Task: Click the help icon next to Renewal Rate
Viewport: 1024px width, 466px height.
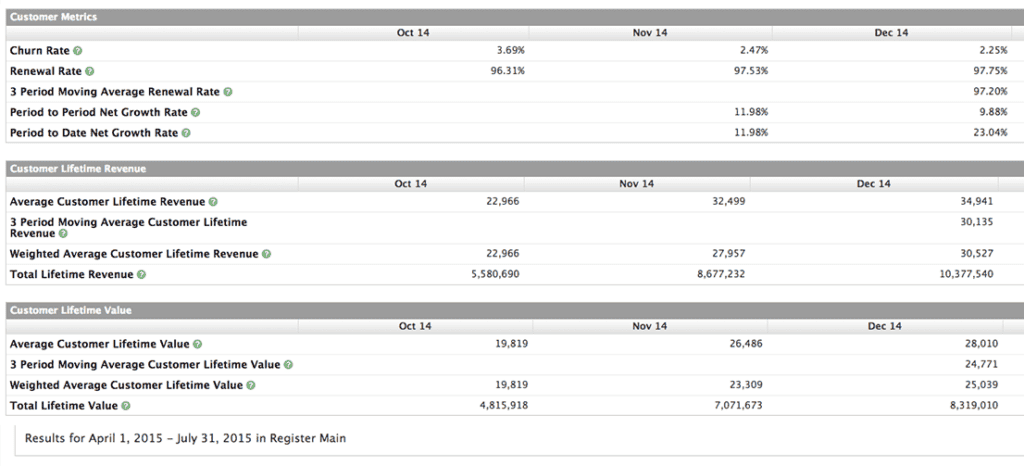Action: (x=90, y=71)
